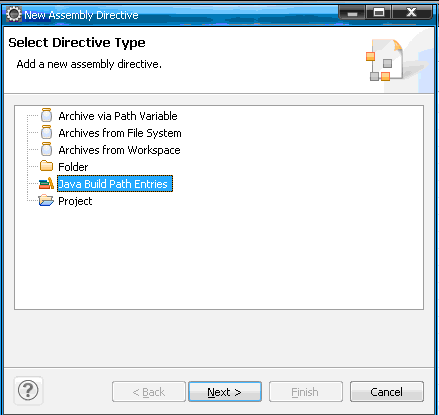The width and height of the screenshot is (439, 415).
Task: Choose Archives from Workspace directive type
Action: click(x=119, y=150)
